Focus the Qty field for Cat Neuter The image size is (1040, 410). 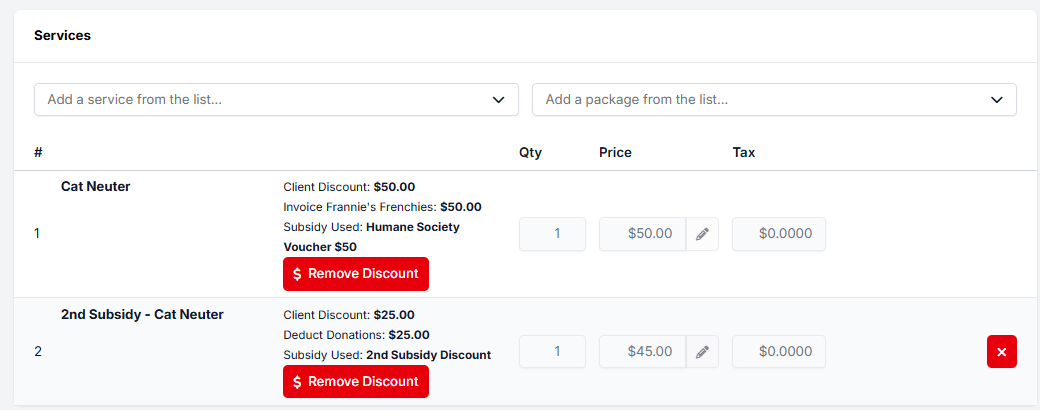(552, 234)
